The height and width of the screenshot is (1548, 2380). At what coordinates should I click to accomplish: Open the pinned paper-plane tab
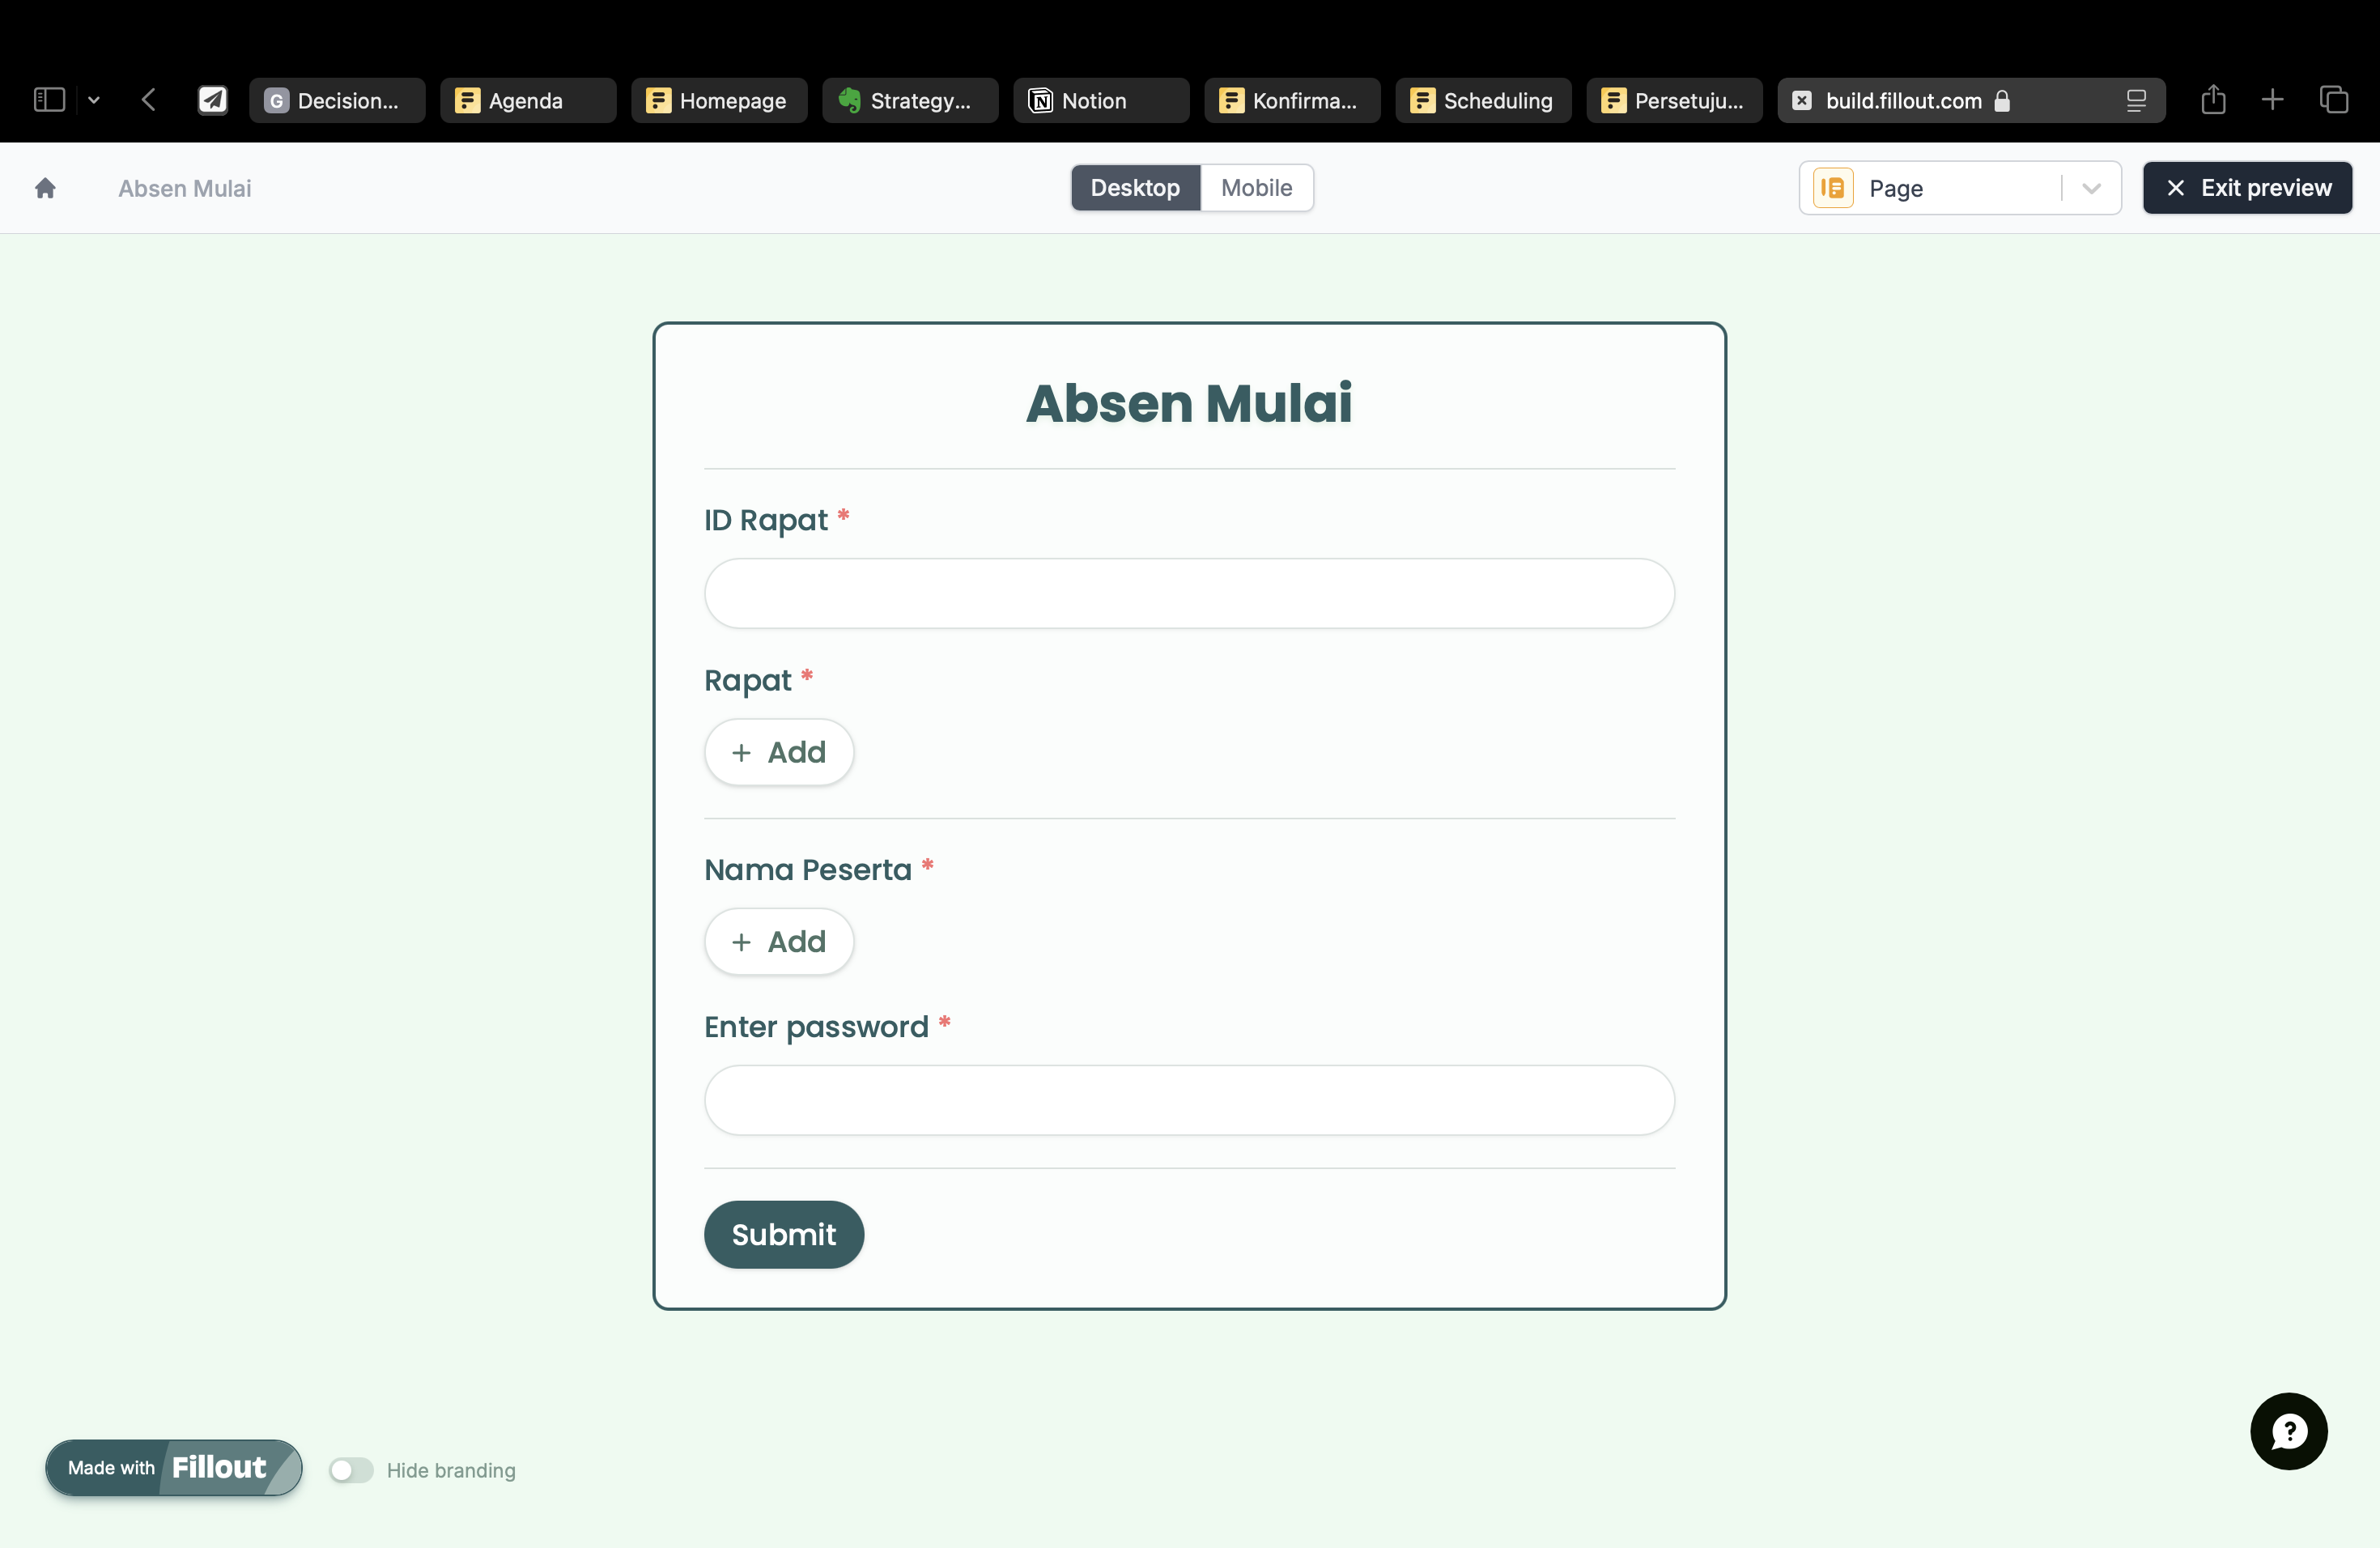(x=212, y=100)
